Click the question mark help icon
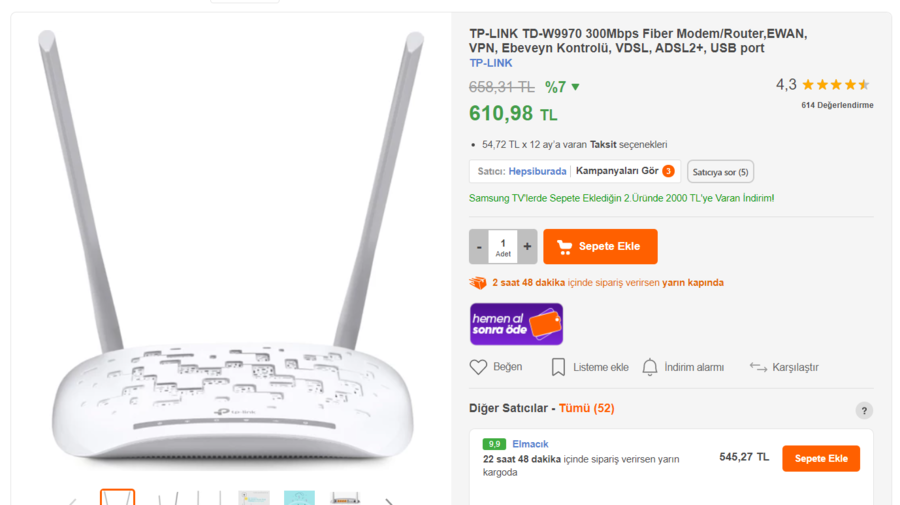Image resolution: width=900 pixels, height=505 pixels. pos(864,410)
